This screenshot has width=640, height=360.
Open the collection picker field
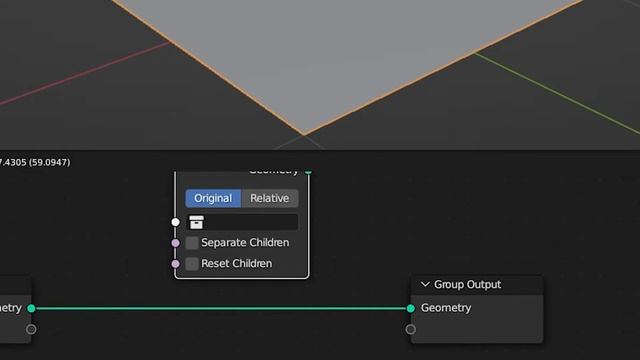tap(242, 222)
